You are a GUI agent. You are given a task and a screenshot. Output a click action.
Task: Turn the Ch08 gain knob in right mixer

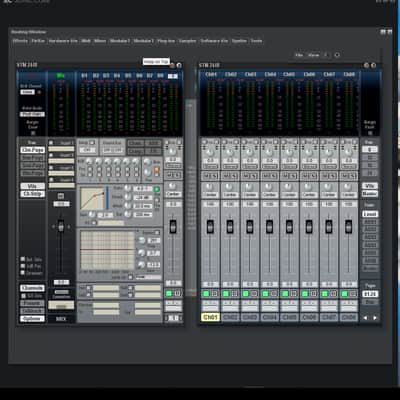click(x=348, y=152)
